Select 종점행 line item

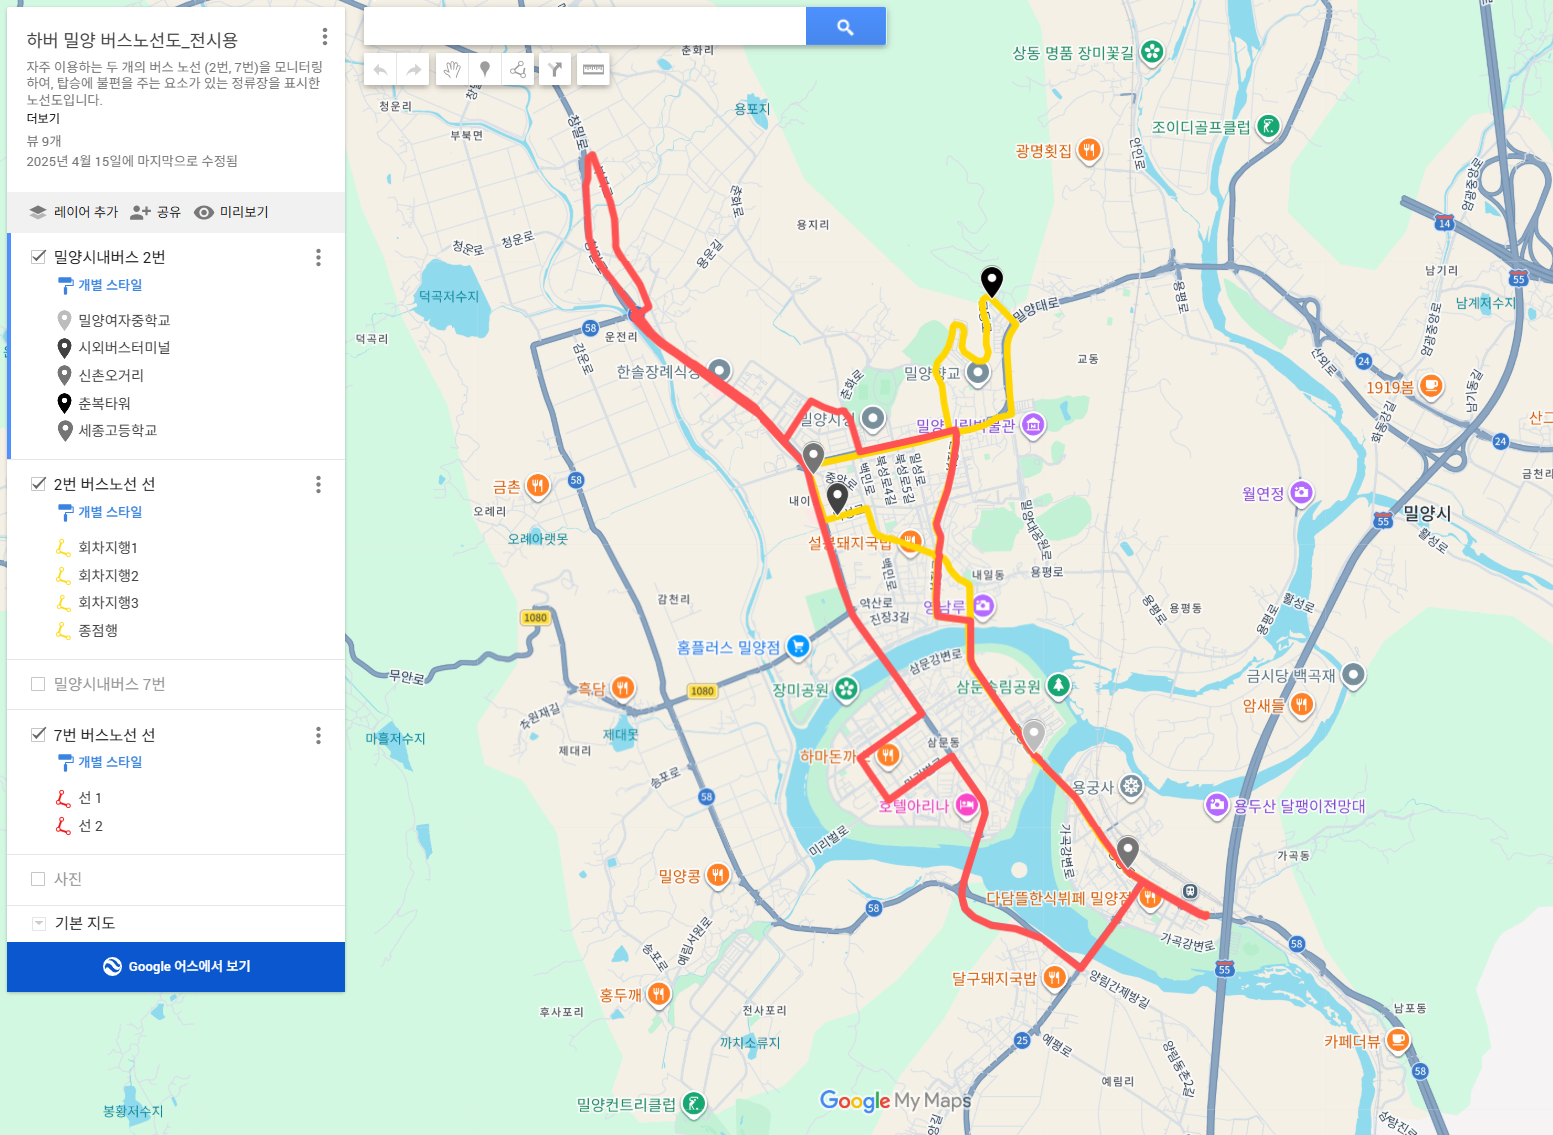tap(98, 631)
